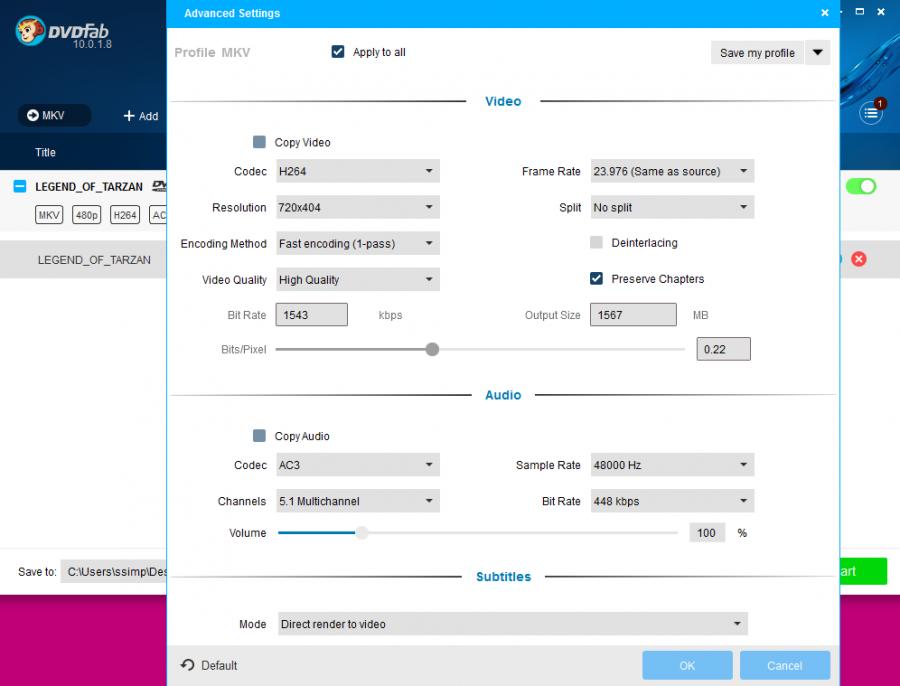Click the Cancel button

coord(784,665)
